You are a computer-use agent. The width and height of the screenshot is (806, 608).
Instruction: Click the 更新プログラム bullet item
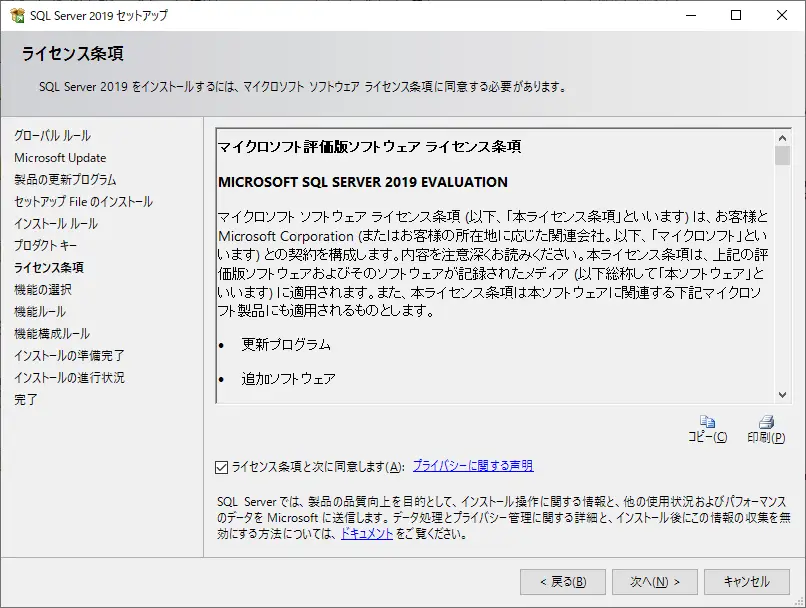286,344
